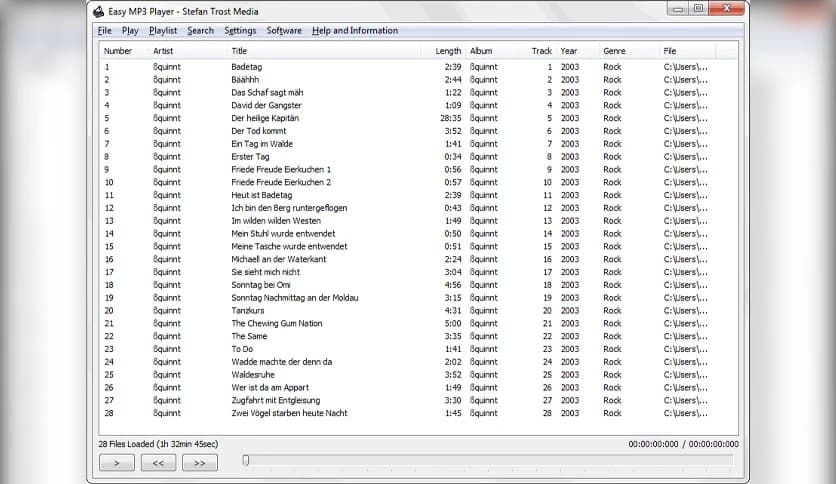The height and width of the screenshot is (484, 836).
Task: Select Ich bin den Berg runtergeflogen
Action: click(289, 208)
